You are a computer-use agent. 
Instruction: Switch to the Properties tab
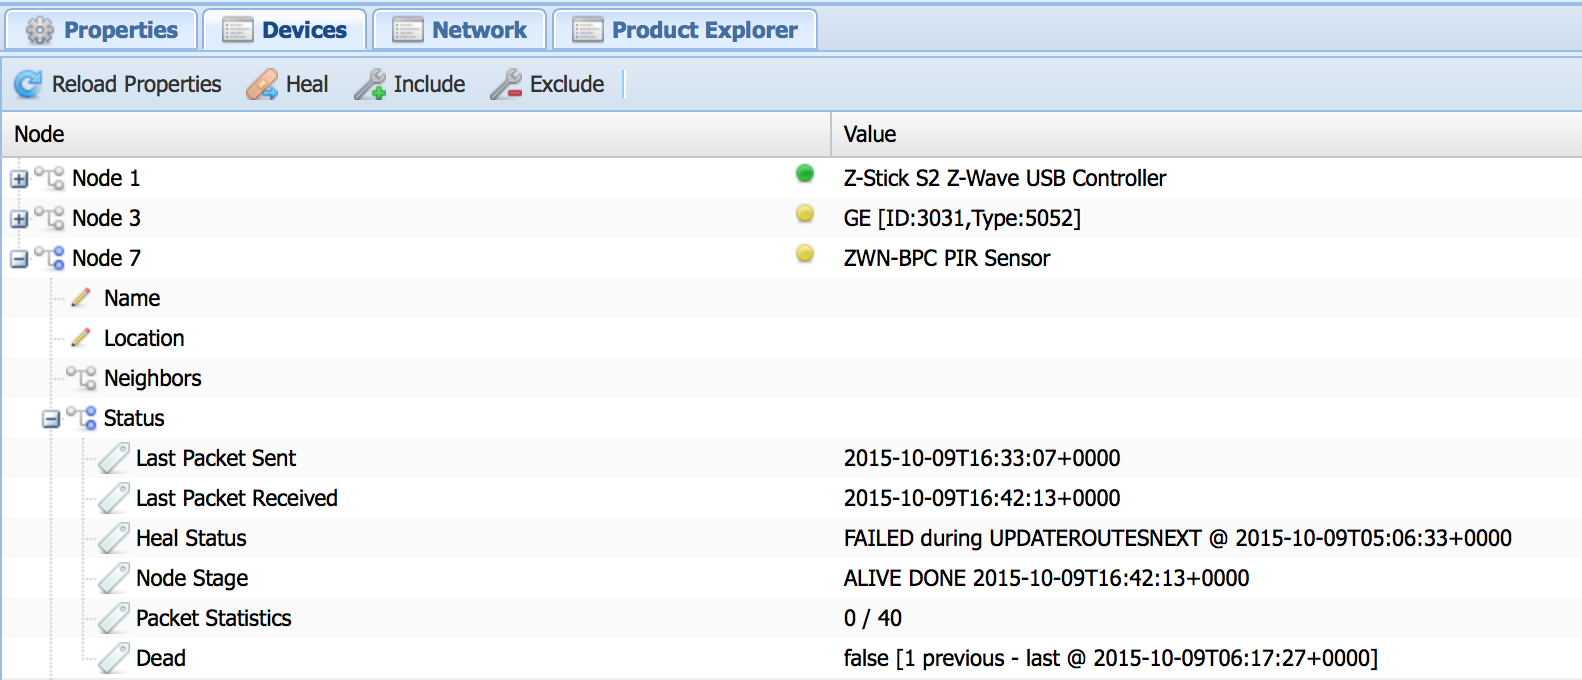pos(101,30)
